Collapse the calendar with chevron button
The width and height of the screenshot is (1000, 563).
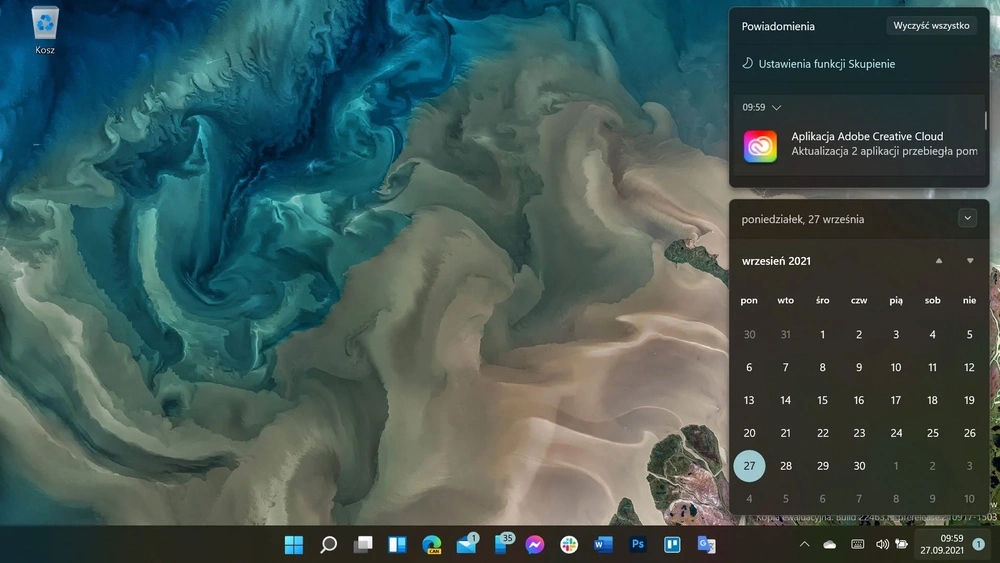click(x=967, y=218)
